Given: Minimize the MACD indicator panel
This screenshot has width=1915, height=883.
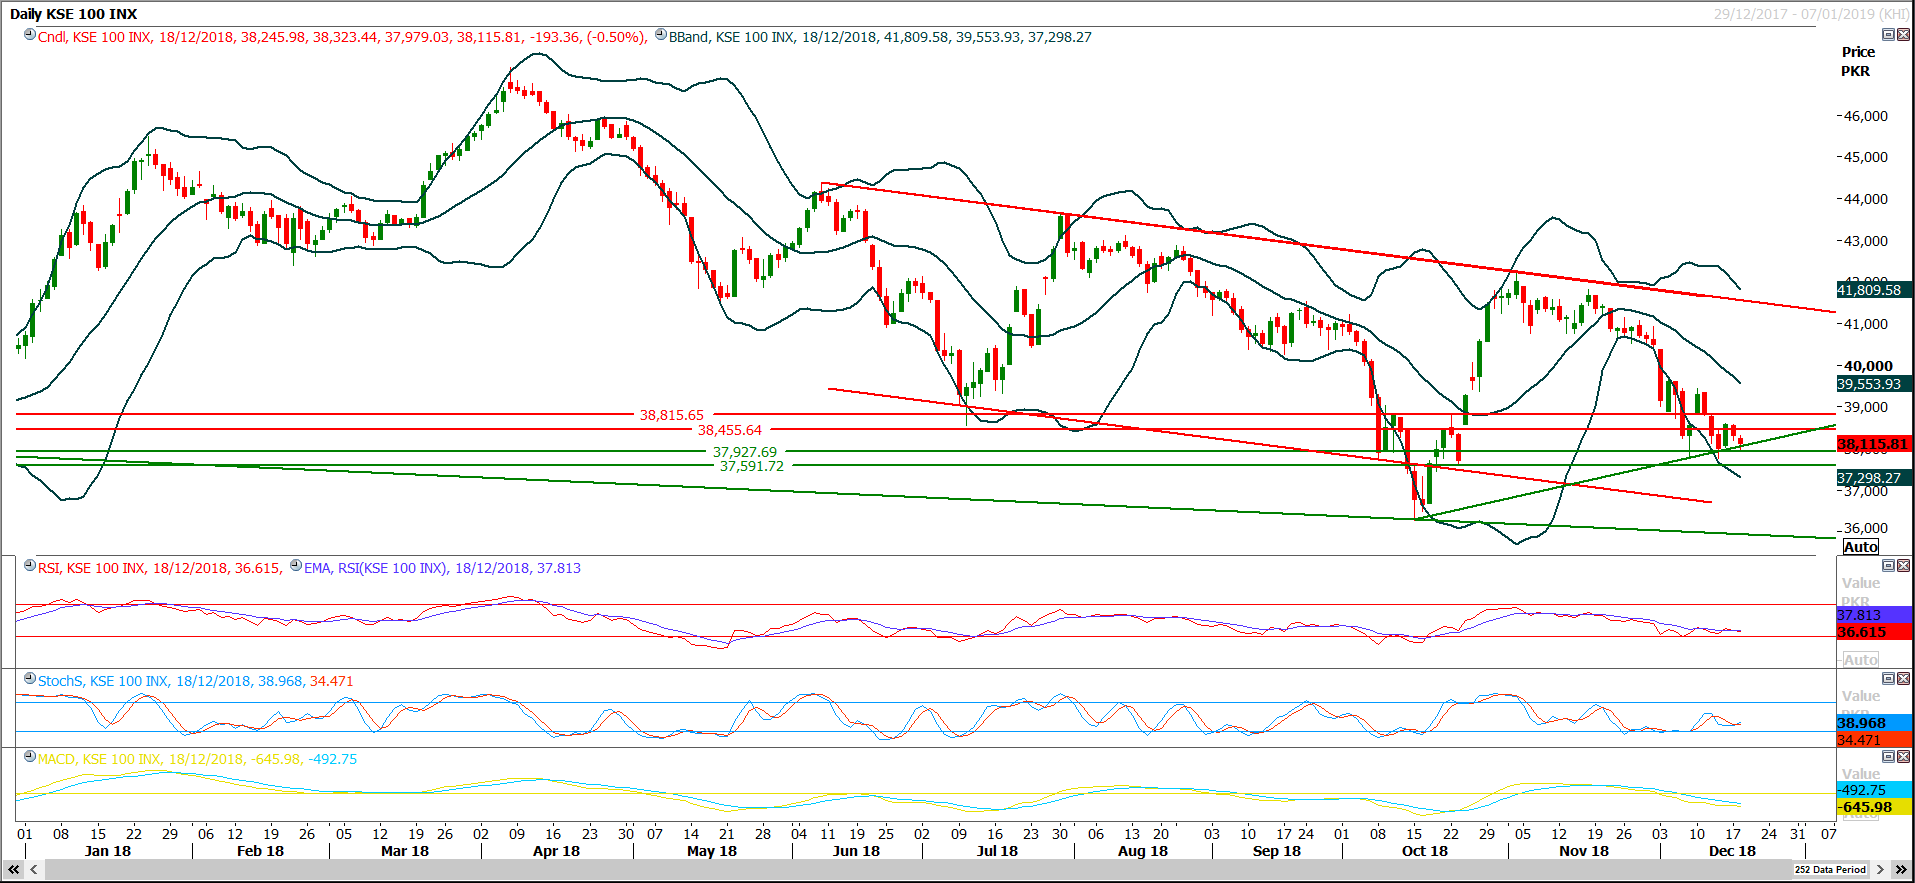Looking at the screenshot, I should click(x=1888, y=757).
